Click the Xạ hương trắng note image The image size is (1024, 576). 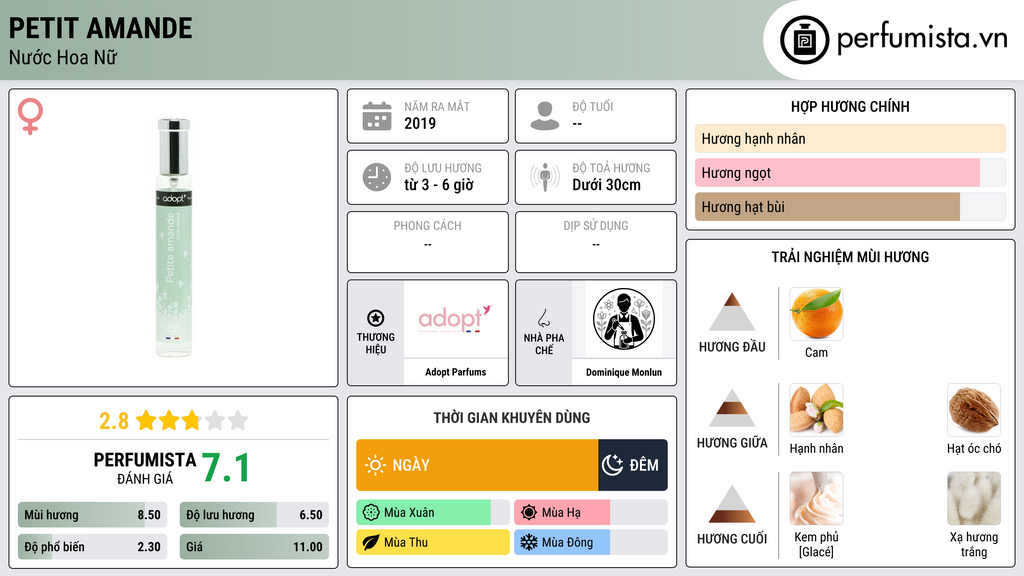coord(974,498)
